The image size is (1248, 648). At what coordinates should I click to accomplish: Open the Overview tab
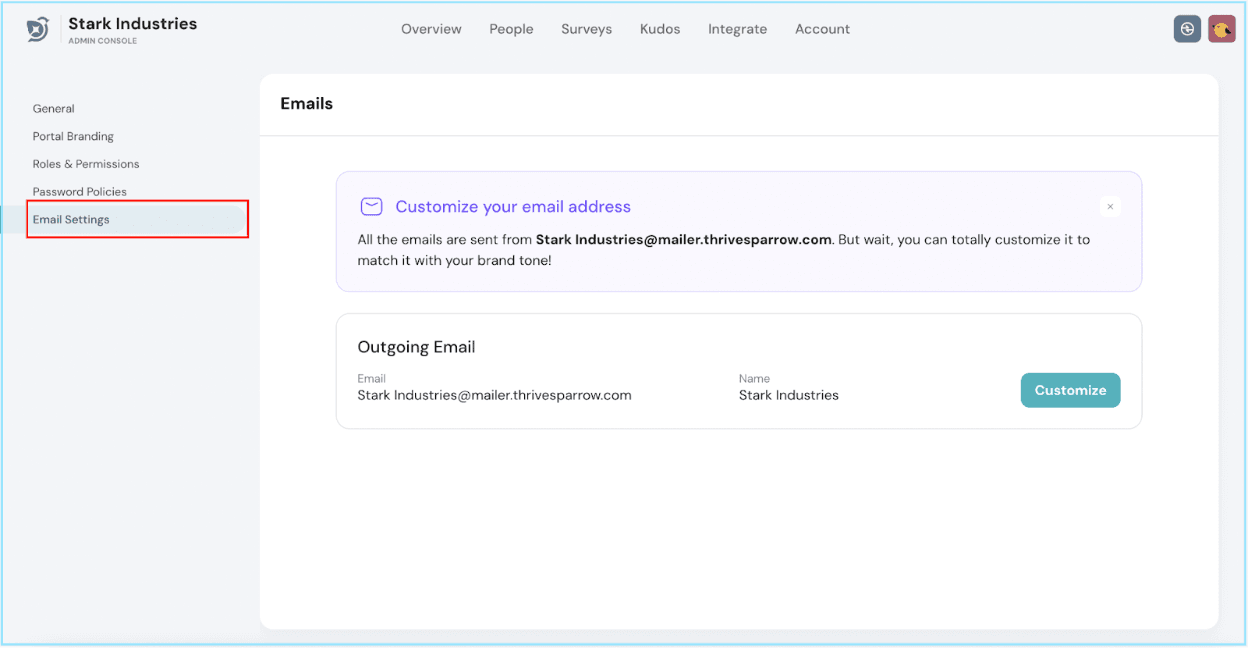point(431,29)
